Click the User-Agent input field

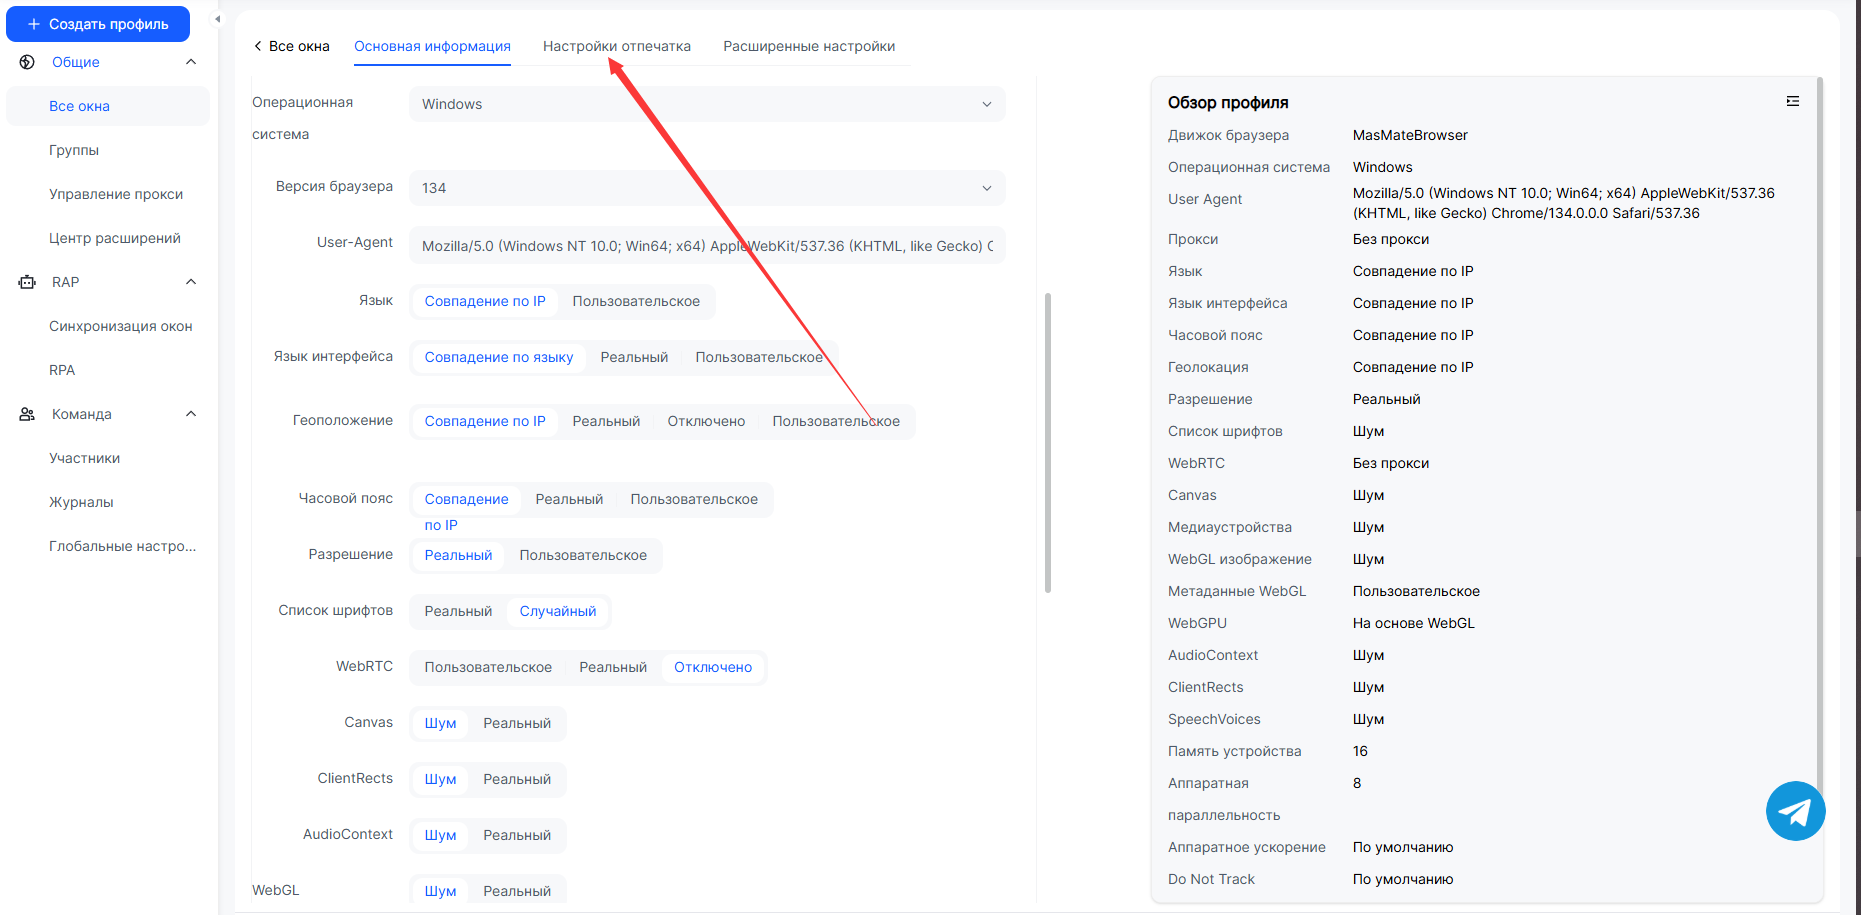pyautogui.click(x=706, y=246)
